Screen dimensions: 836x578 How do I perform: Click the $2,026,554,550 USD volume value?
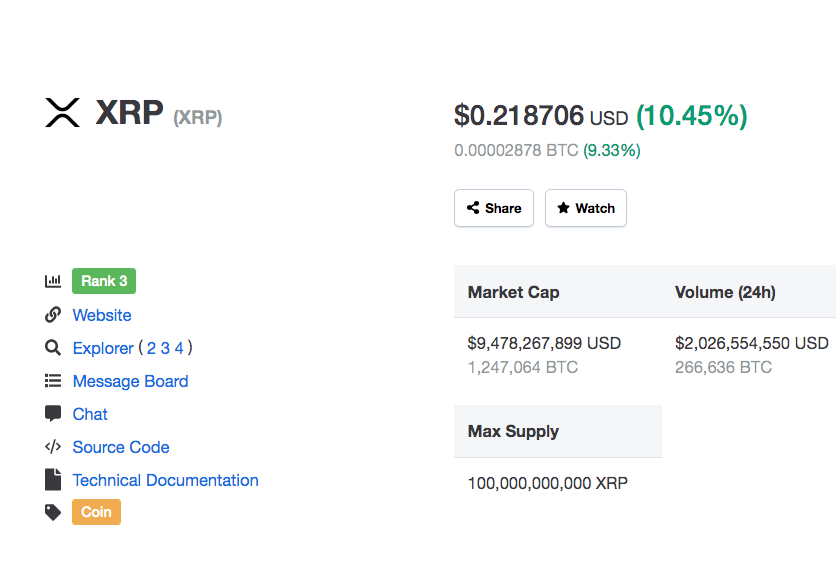pyautogui.click(x=752, y=343)
